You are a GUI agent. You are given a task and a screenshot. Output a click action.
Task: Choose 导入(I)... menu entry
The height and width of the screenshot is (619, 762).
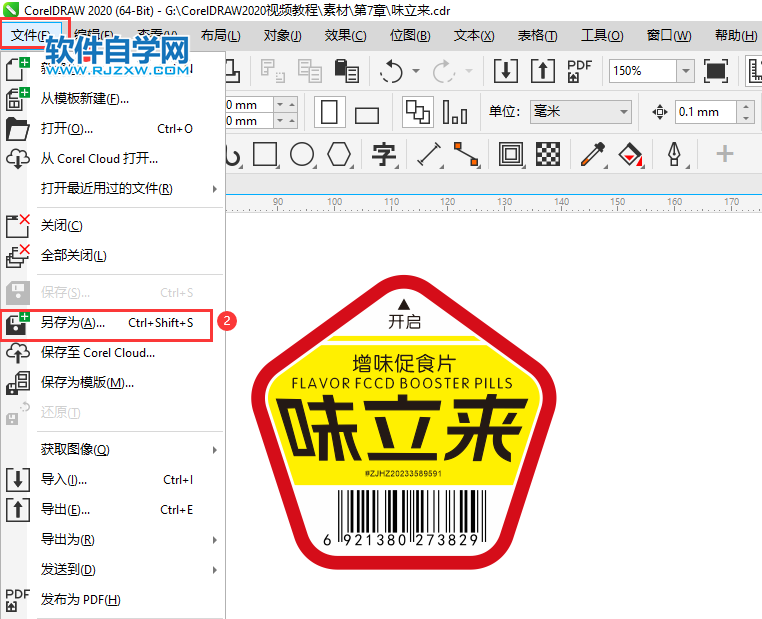pyautogui.click(x=113, y=480)
